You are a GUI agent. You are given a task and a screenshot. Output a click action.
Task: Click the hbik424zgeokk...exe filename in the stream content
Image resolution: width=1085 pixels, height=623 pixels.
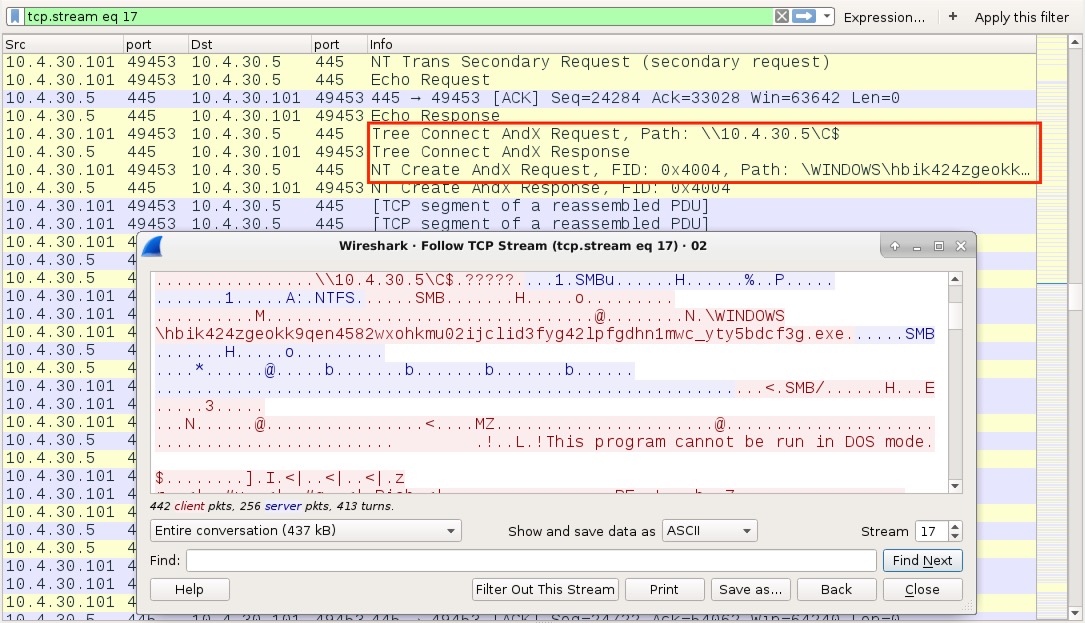coord(500,334)
